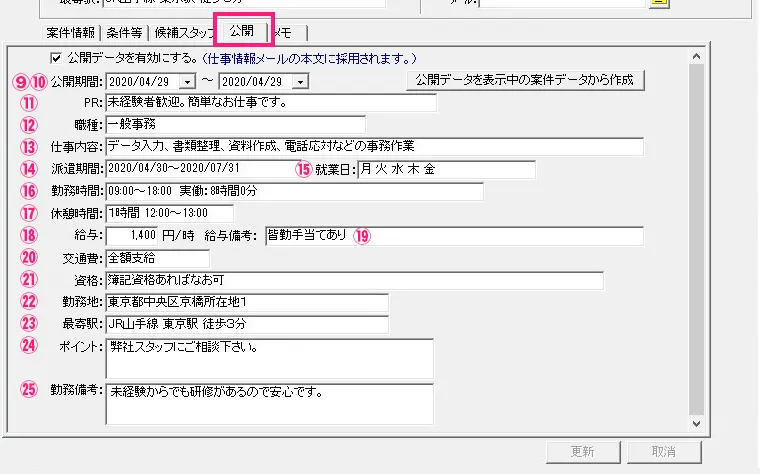
Task: Click the 給与 amount field showing 1,400
Action: (132, 236)
